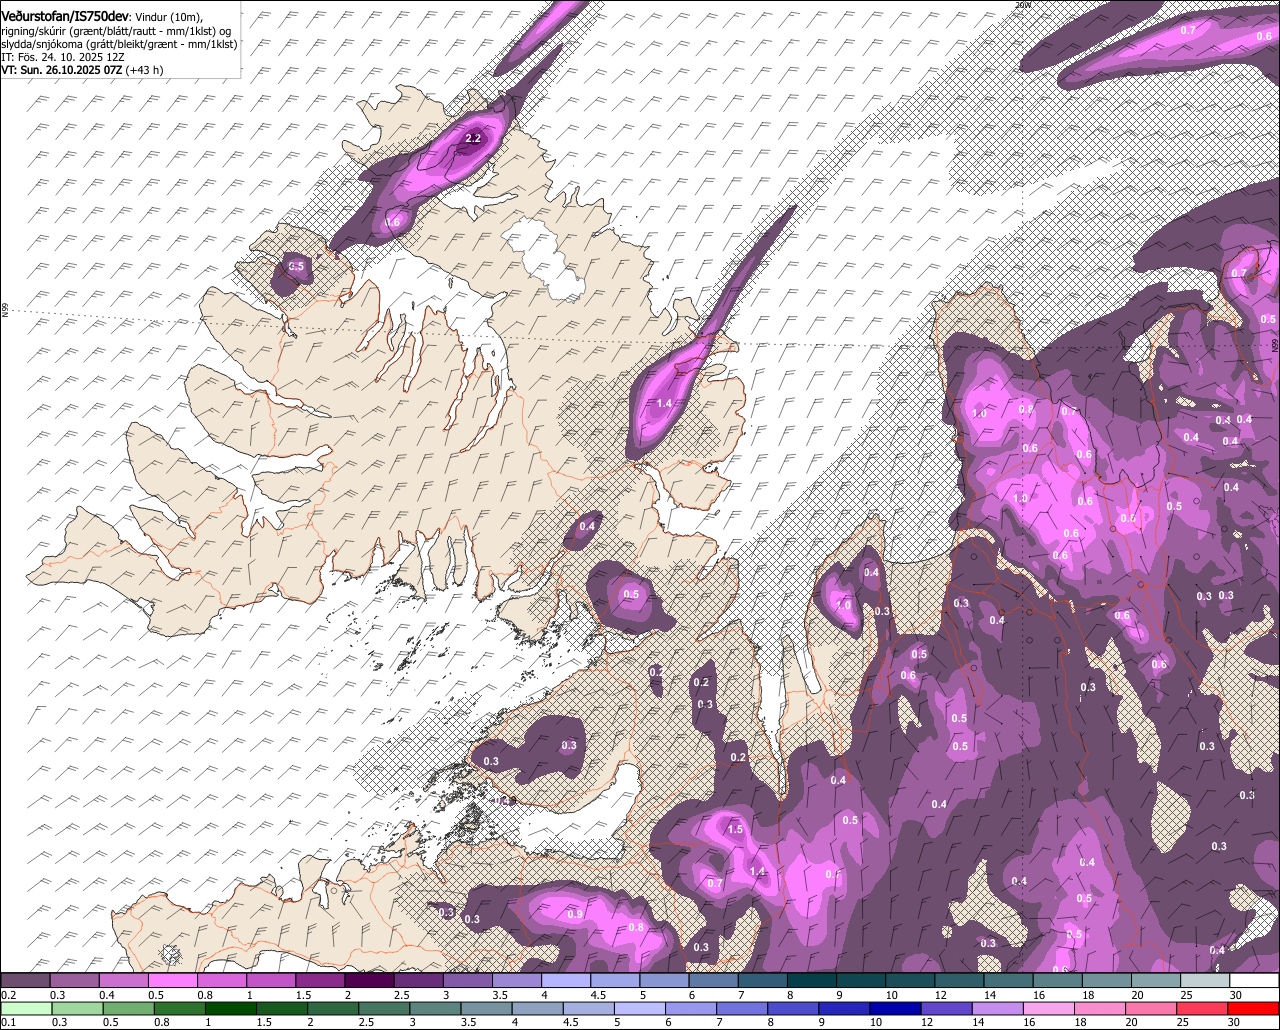Pick the light pink 16–18 swatch in lower scale
The height and width of the screenshot is (1030, 1280).
click(x=1050, y=1007)
